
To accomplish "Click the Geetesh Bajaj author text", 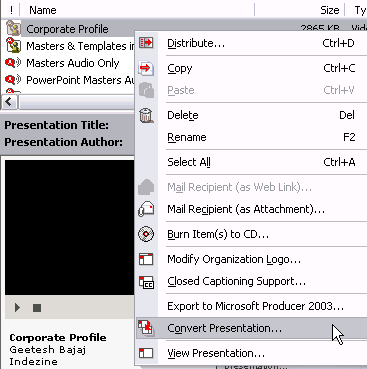I will click(x=48, y=350).
